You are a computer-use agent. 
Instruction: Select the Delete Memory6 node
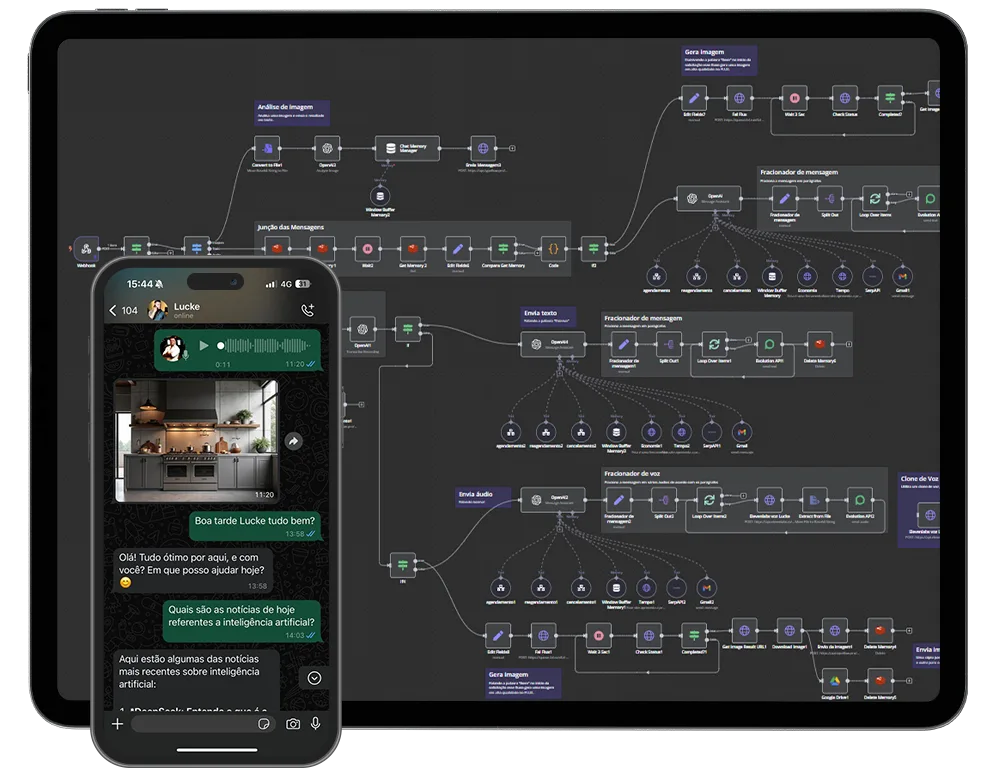tap(820, 343)
